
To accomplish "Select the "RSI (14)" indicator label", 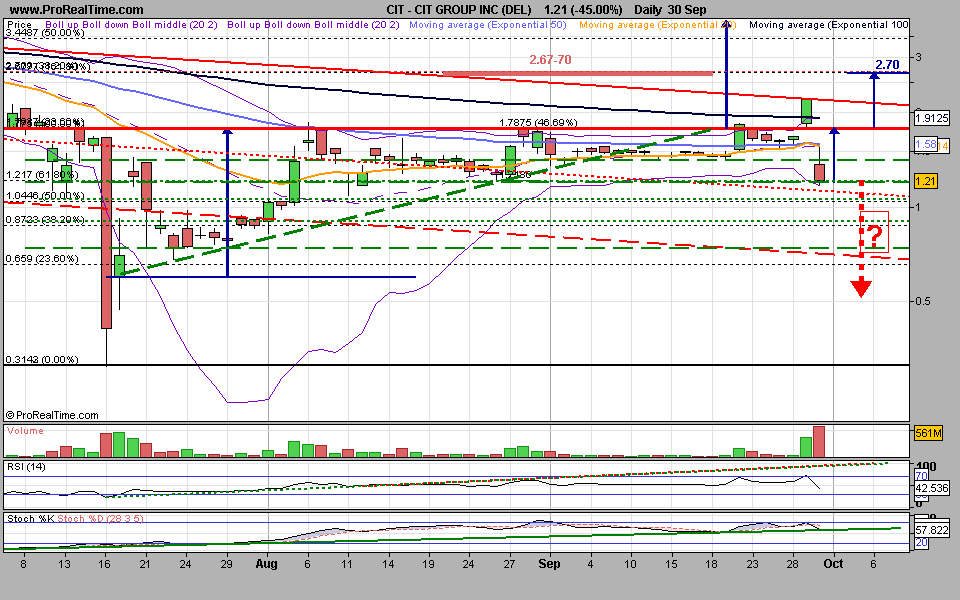I will click(x=26, y=467).
